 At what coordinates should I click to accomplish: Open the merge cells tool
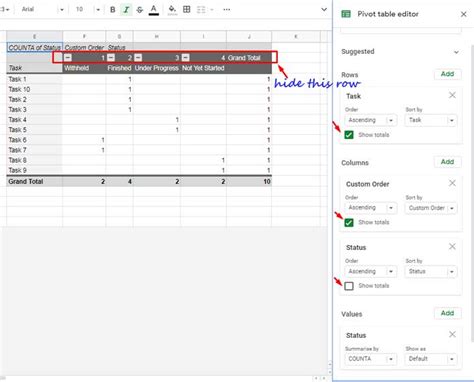tap(201, 10)
